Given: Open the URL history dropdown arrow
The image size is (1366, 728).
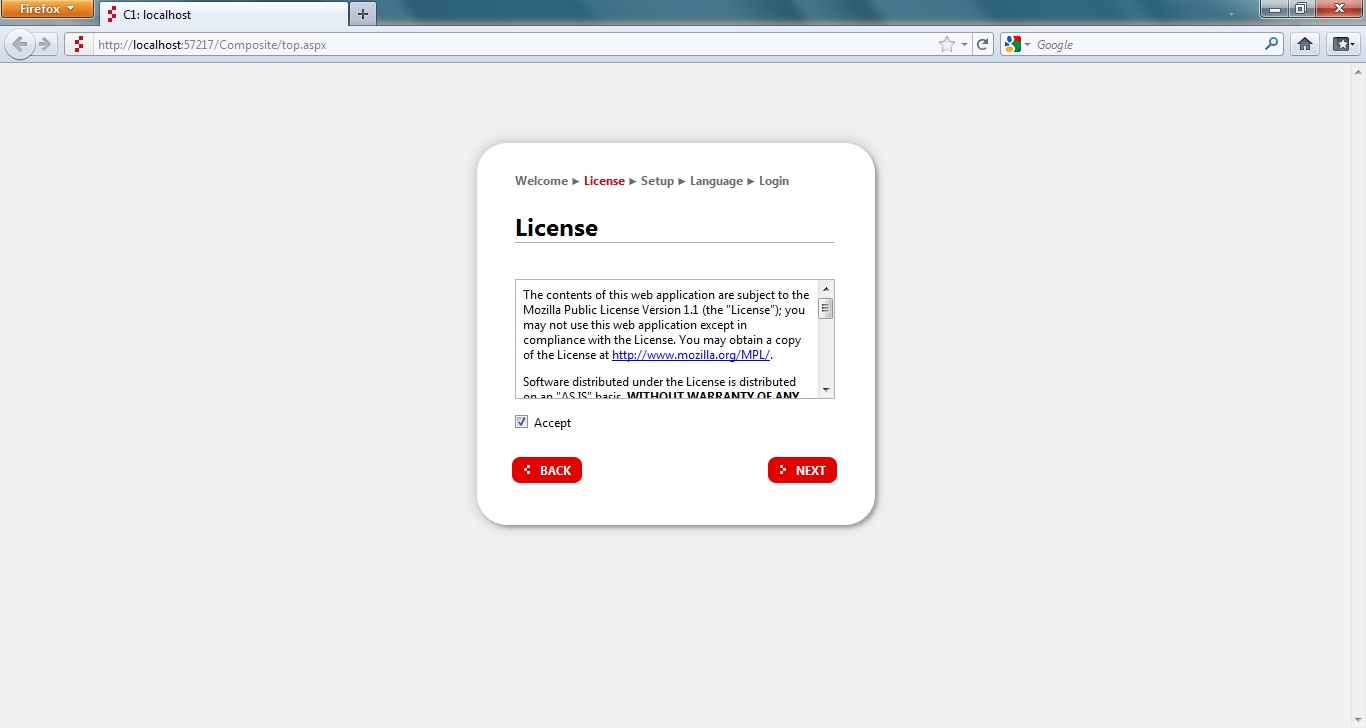Looking at the screenshot, I should point(964,44).
